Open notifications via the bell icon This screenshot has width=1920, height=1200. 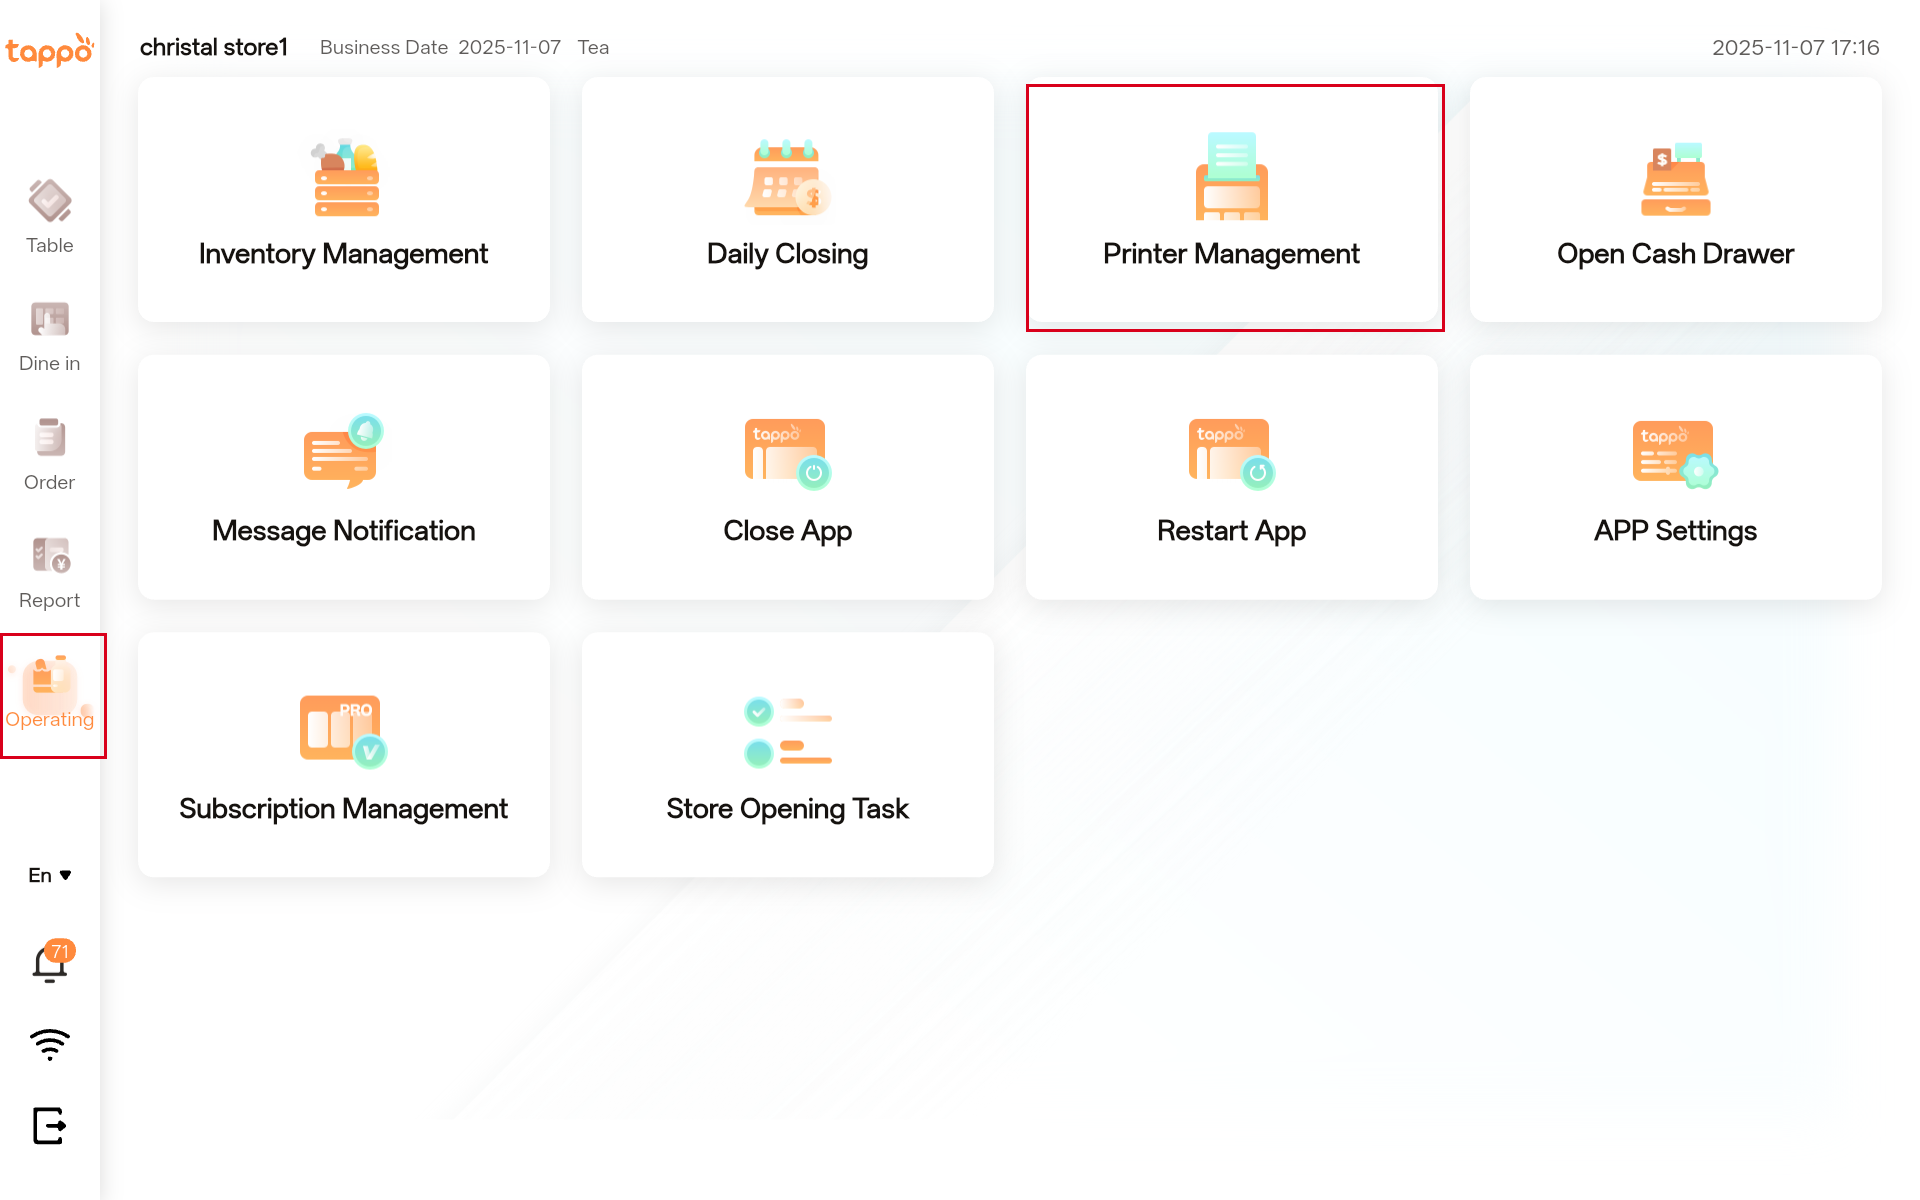50,963
